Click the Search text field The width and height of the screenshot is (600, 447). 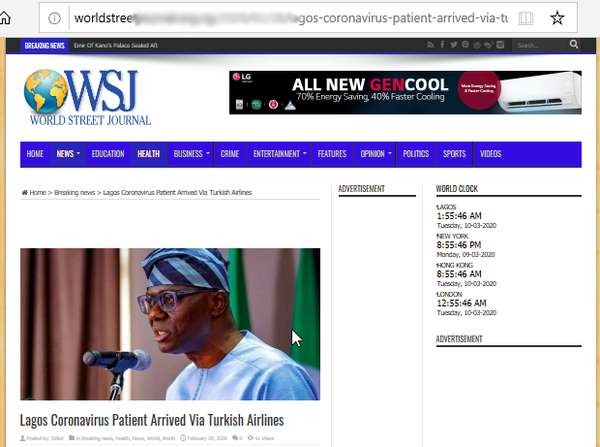click(539, 45)
